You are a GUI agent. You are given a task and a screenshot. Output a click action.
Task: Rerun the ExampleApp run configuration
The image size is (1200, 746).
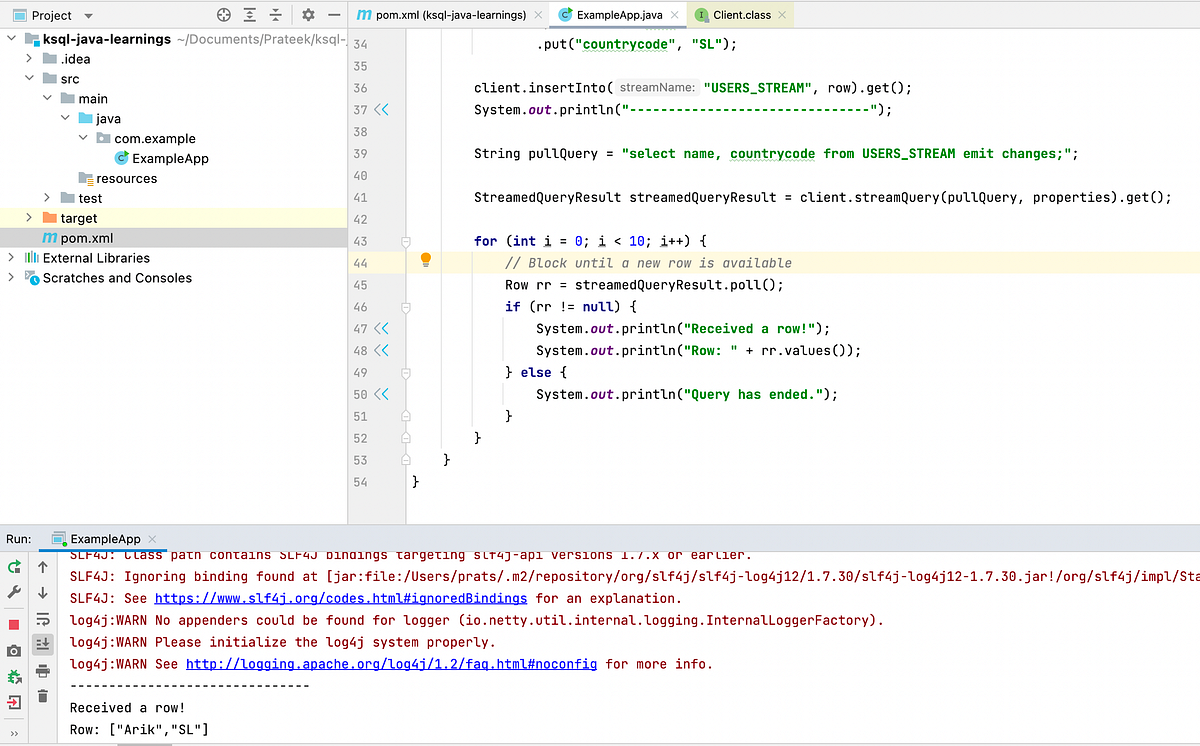point(14,565)
